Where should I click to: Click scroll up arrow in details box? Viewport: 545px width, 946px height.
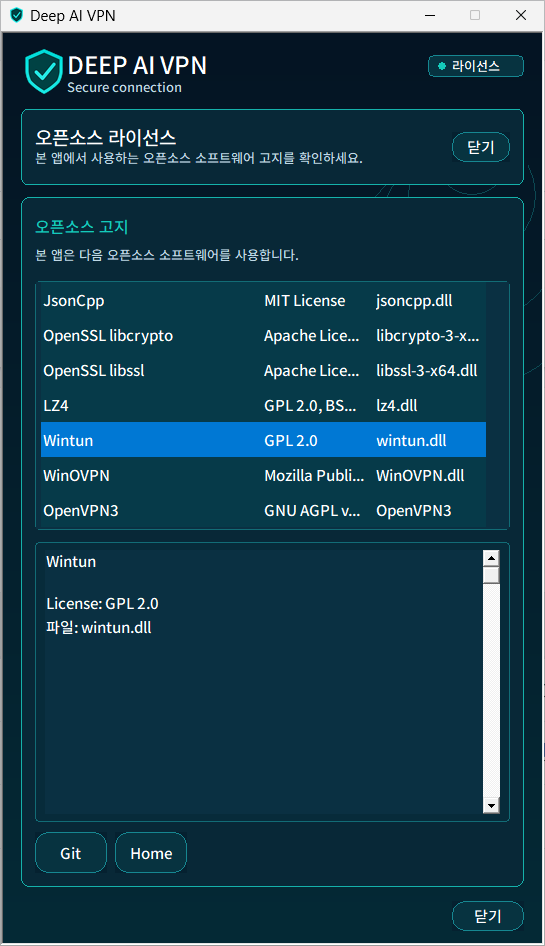tap(491, 558)
